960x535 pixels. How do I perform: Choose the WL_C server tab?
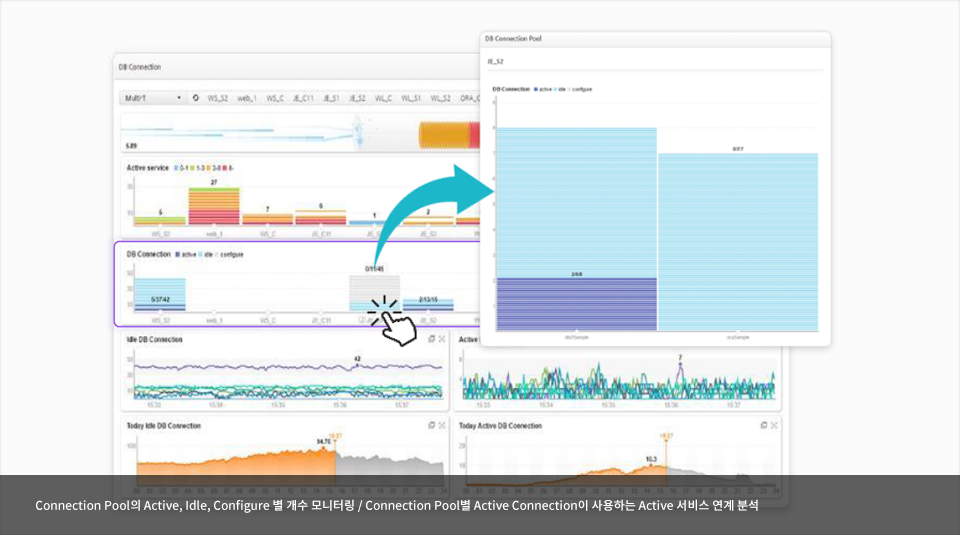pyautogui.click(x=383, y=98)
